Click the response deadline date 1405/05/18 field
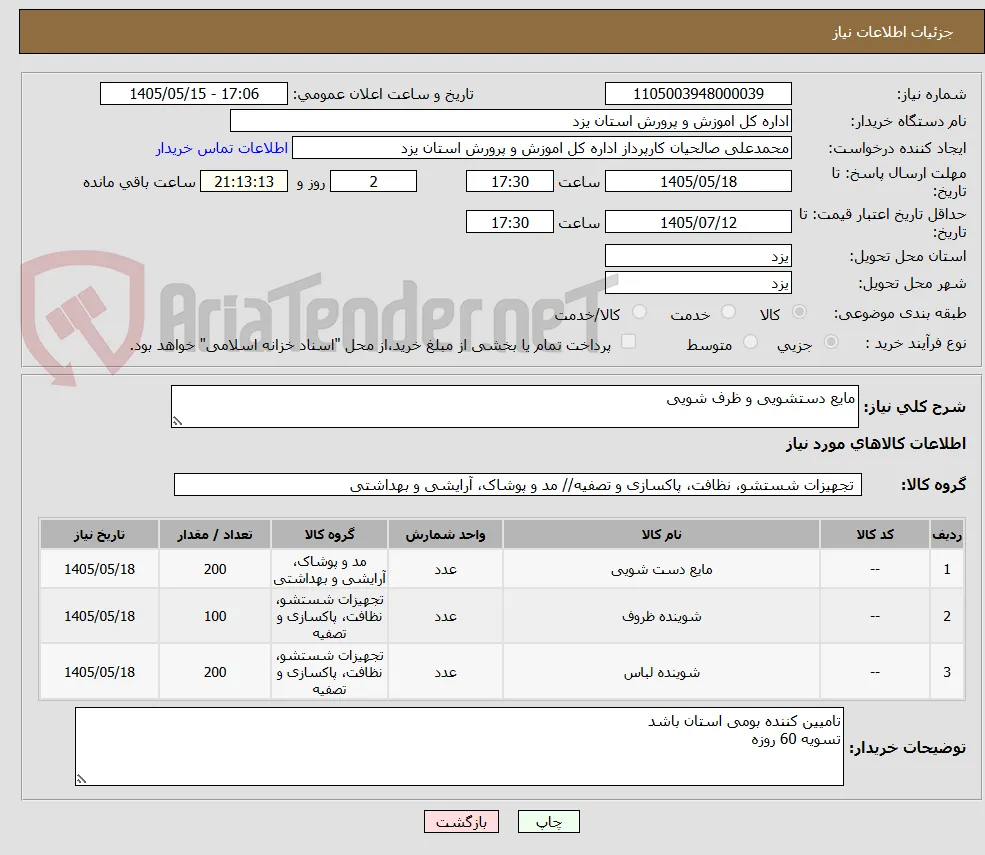The width and height of the screenshot is (985, 855). (x=698, y=182)
